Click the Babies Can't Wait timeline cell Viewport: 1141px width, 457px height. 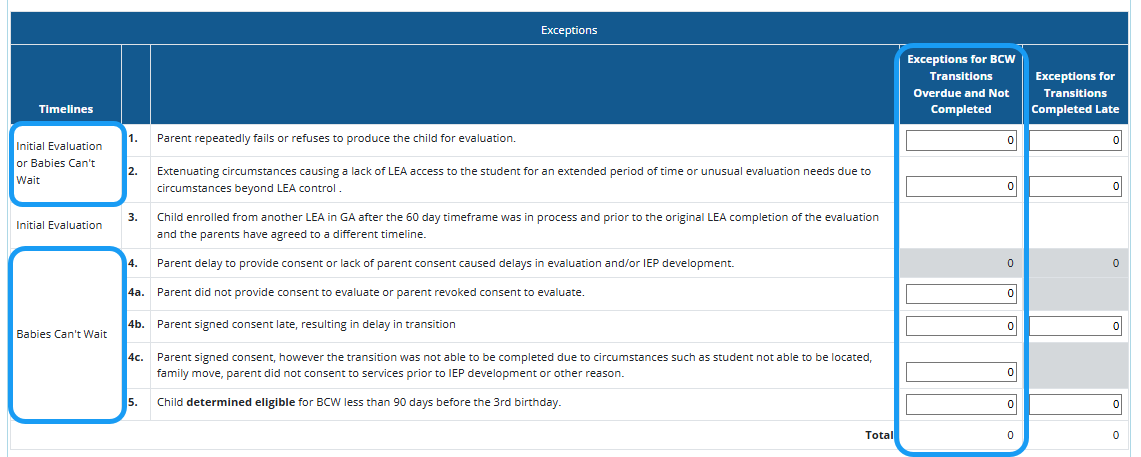click(x=62, y=334)
